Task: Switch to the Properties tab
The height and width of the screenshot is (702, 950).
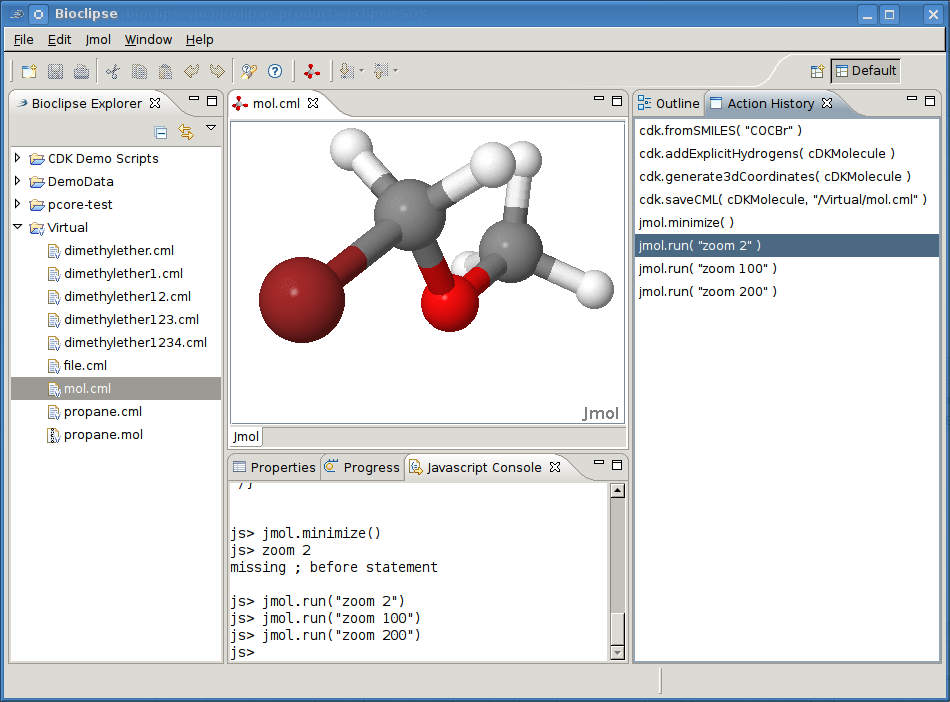Action: pyautogui.click(x=274, y=467)
